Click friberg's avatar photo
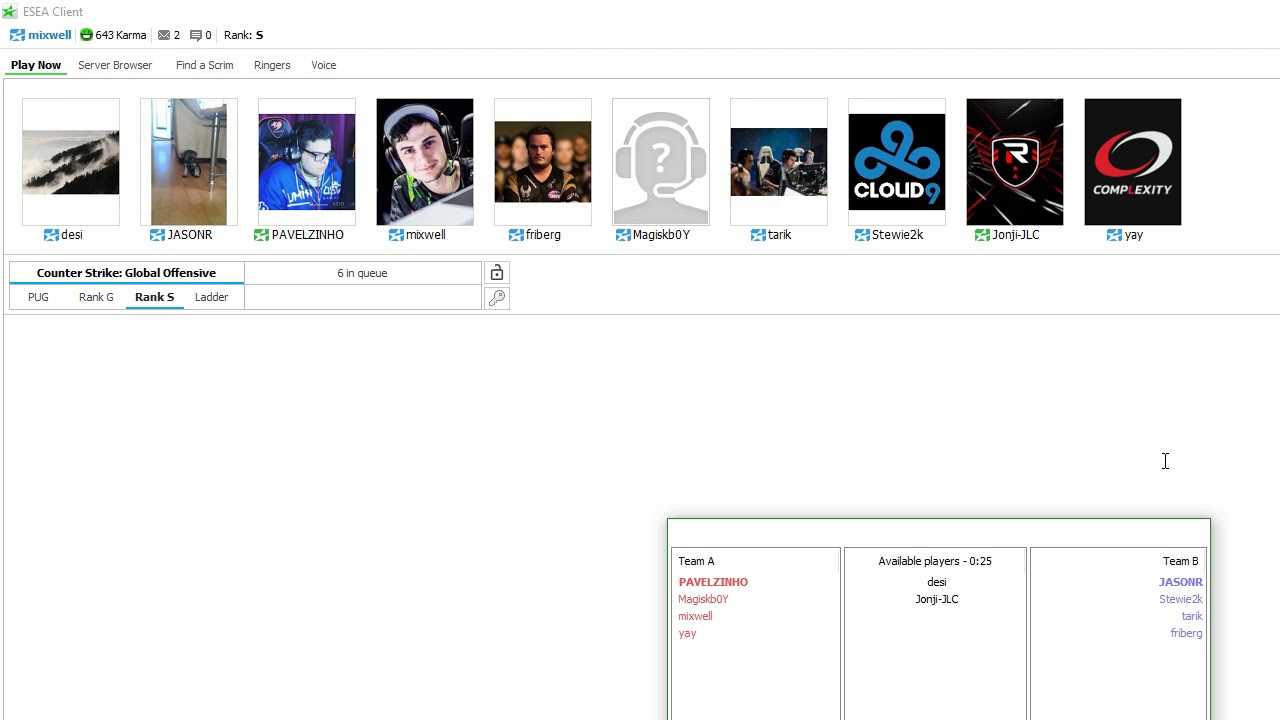The width and height of the screenshot is (1280, 720). coord(543,162)
